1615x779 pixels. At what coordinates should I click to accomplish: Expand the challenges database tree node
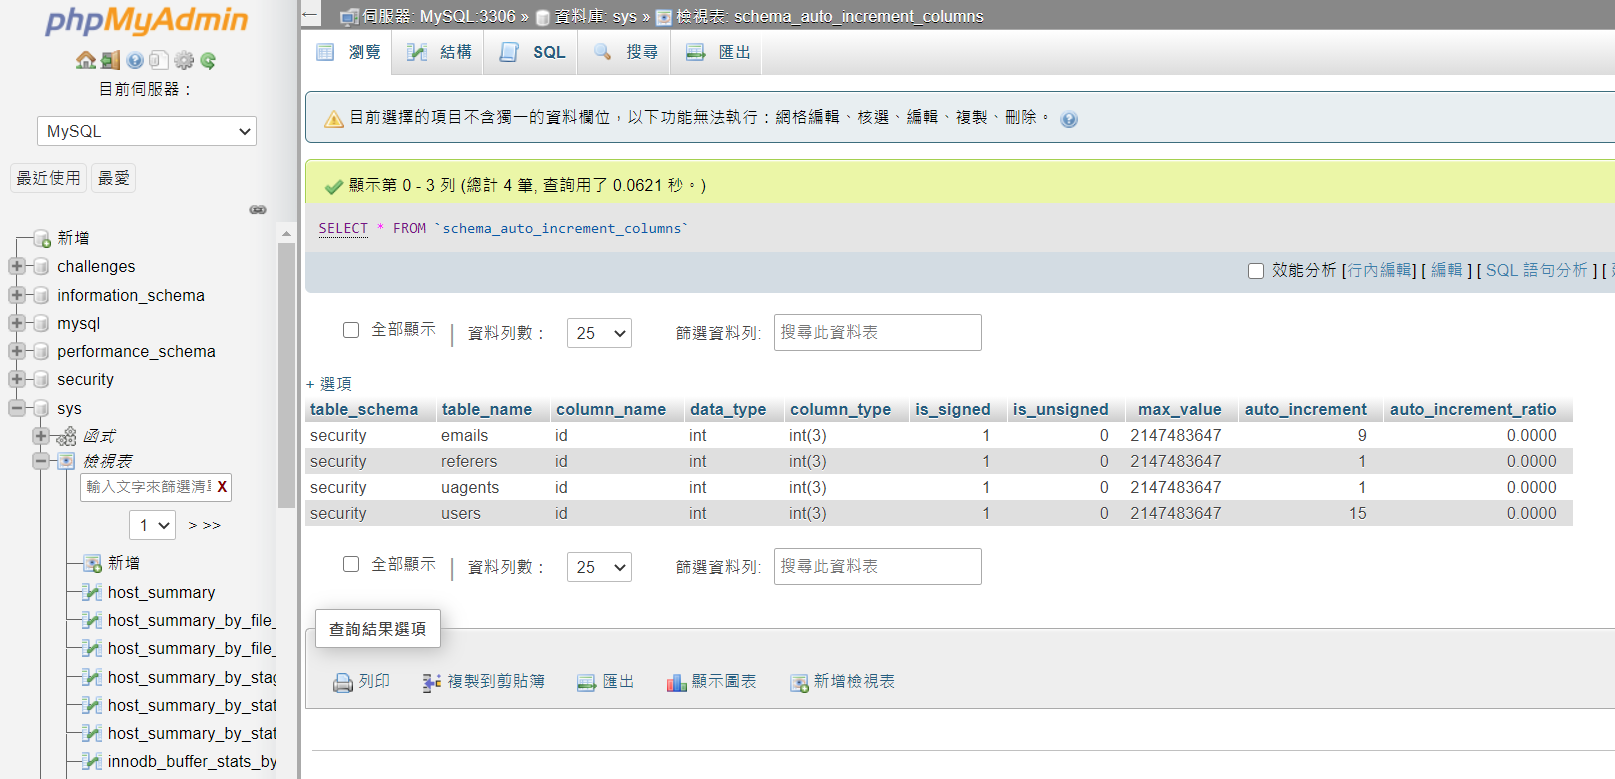pyautogui.click(x=17, y=266)
